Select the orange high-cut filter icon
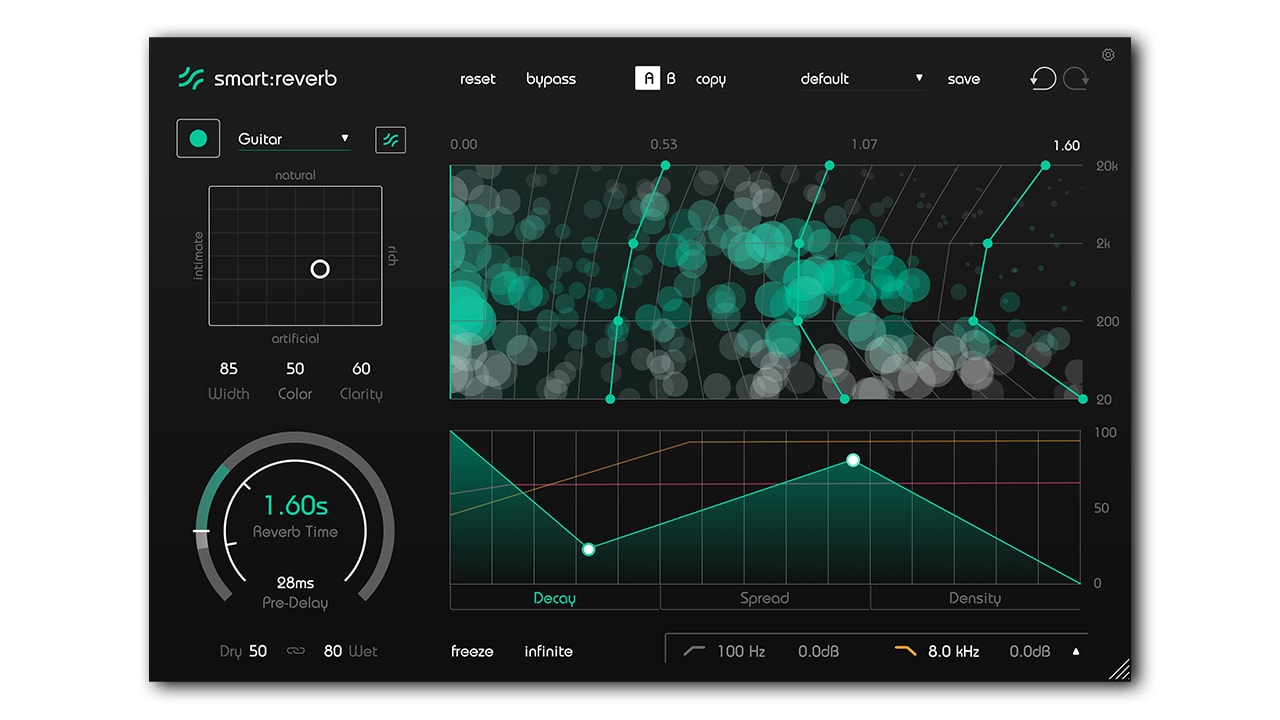 point(905,651)
